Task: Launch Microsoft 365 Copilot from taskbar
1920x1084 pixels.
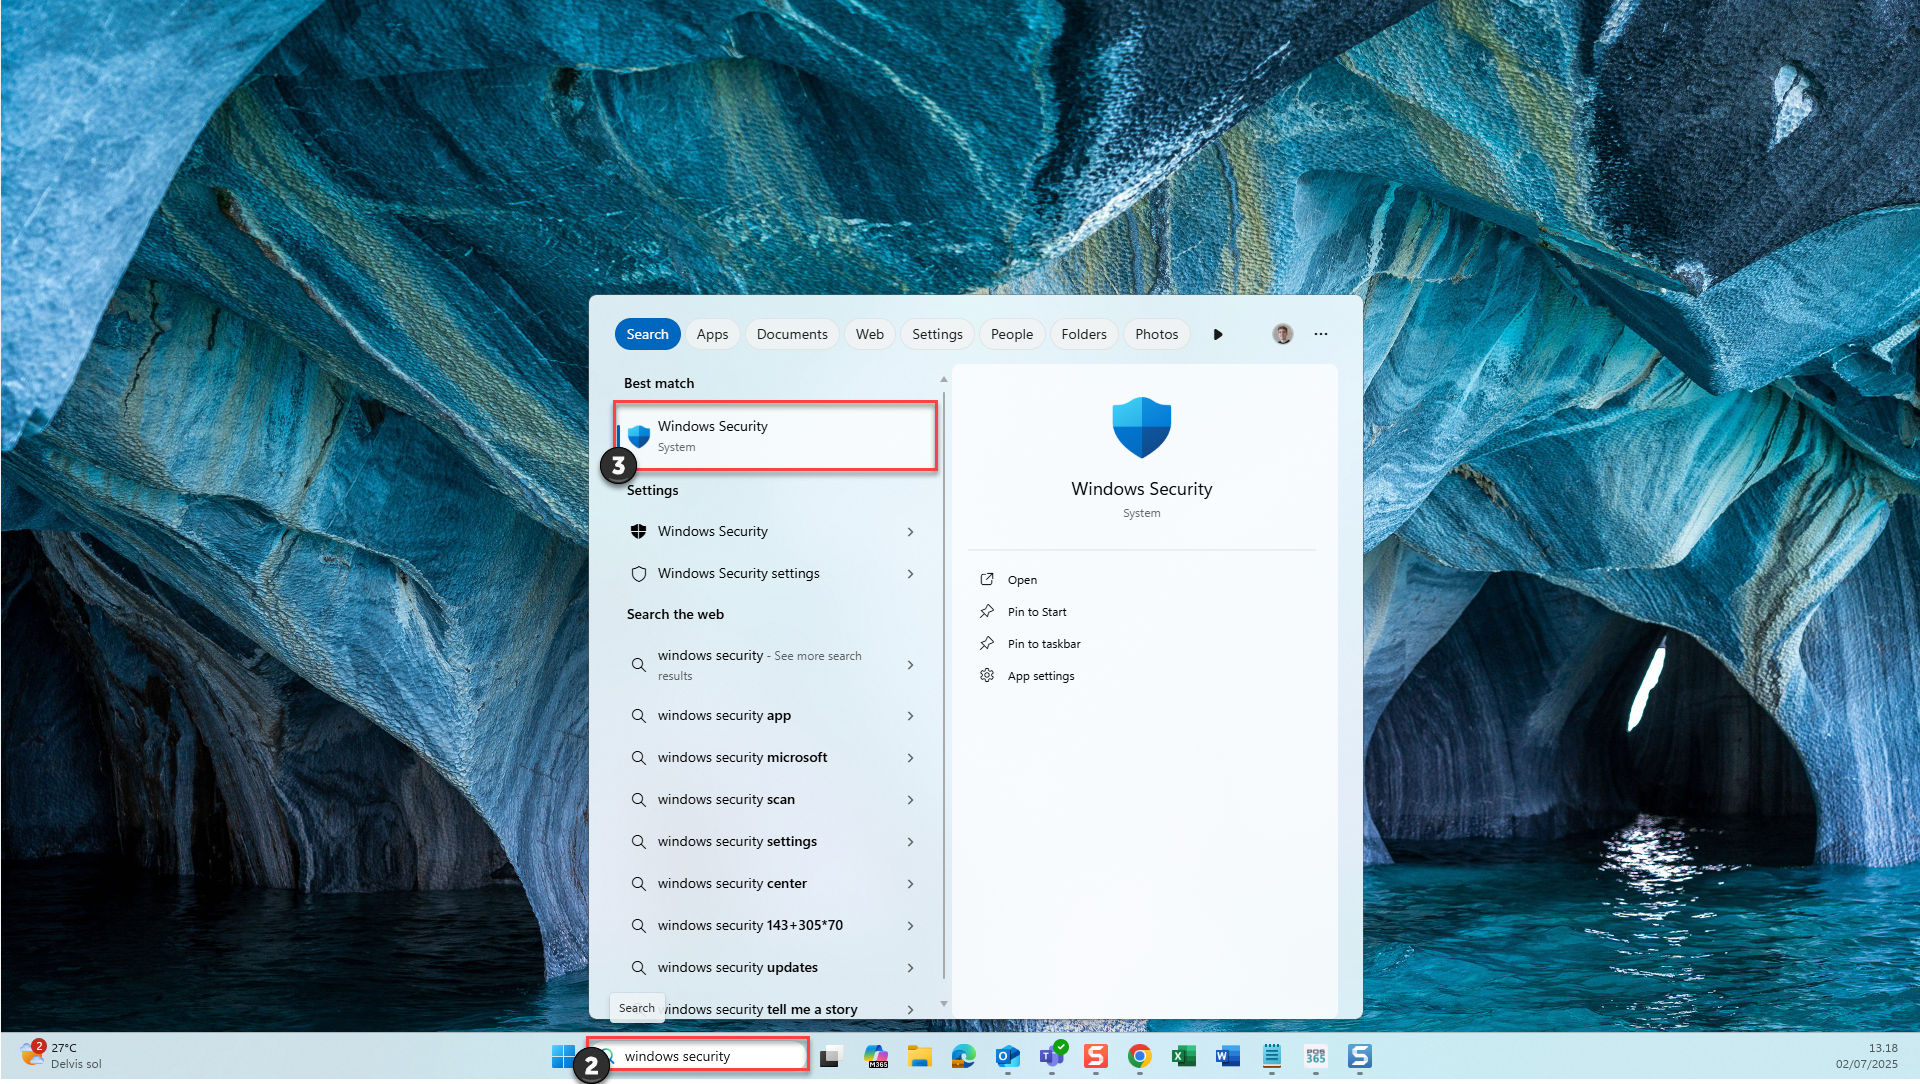Action: click(876, 1056)
